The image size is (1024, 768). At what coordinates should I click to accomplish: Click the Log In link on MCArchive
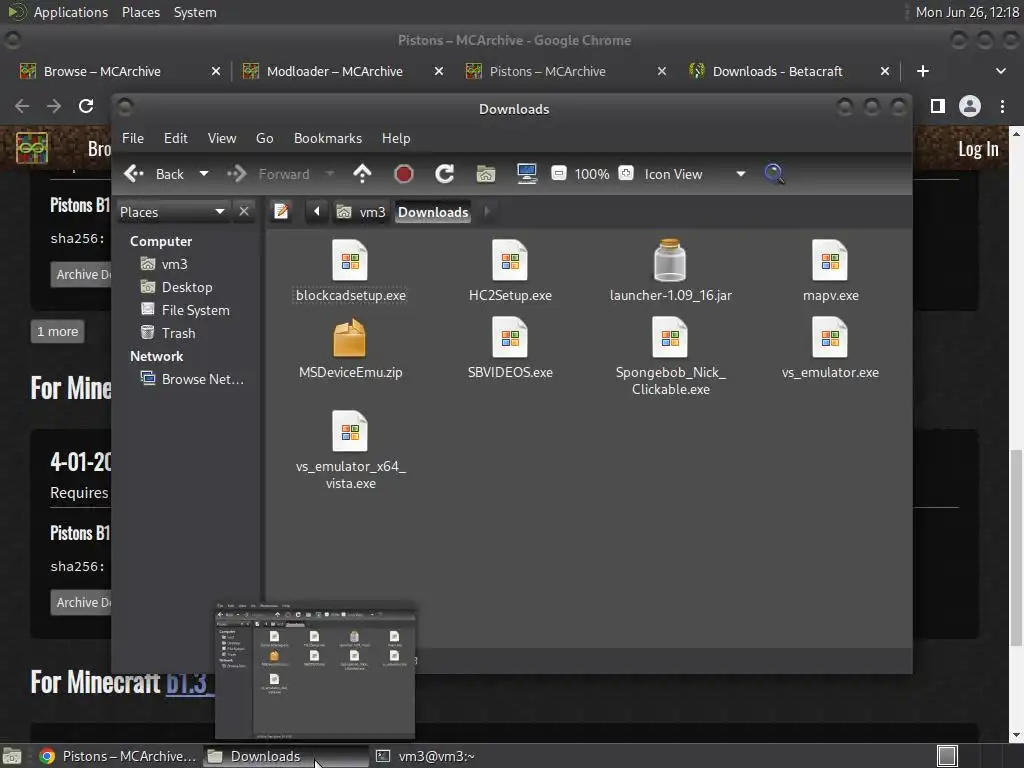[978, 149]
